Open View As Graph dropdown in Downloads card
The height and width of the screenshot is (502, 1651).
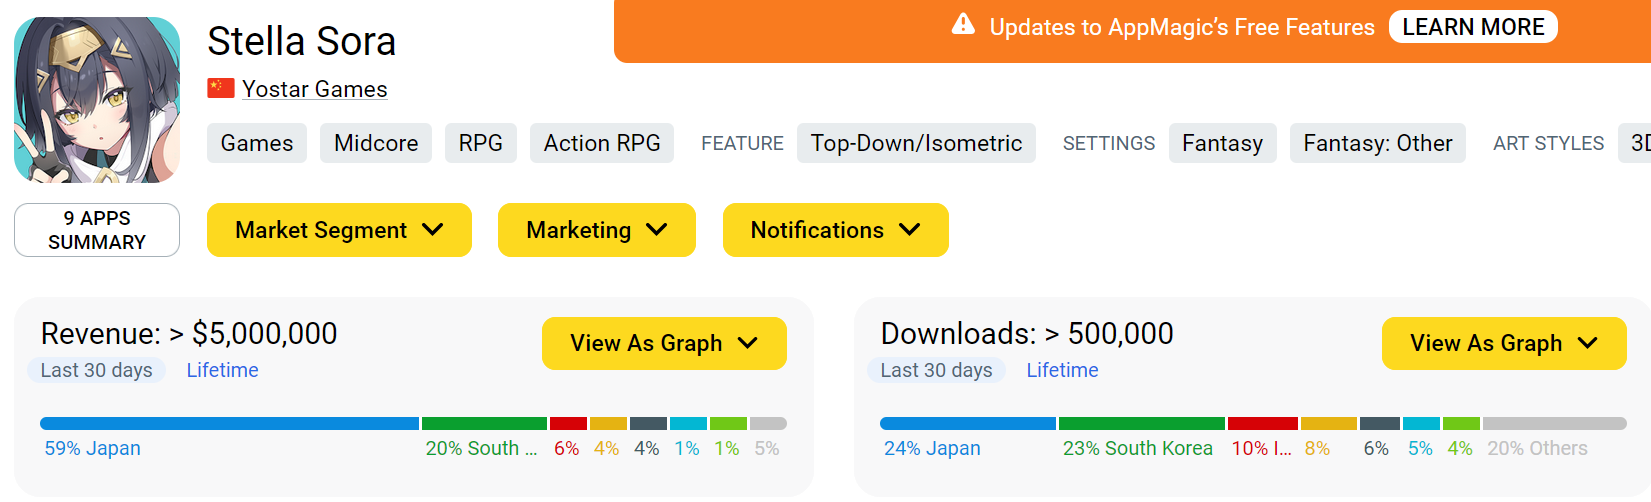(1504, 343)
